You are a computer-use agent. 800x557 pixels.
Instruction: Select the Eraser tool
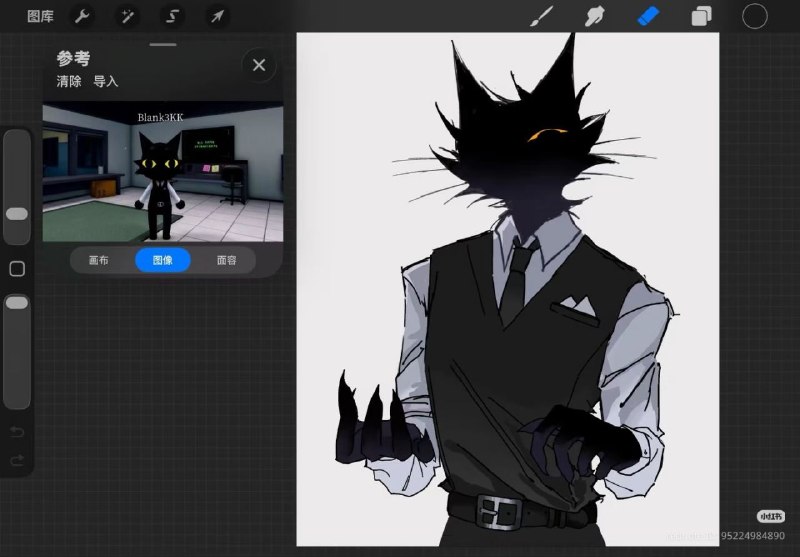648,16
